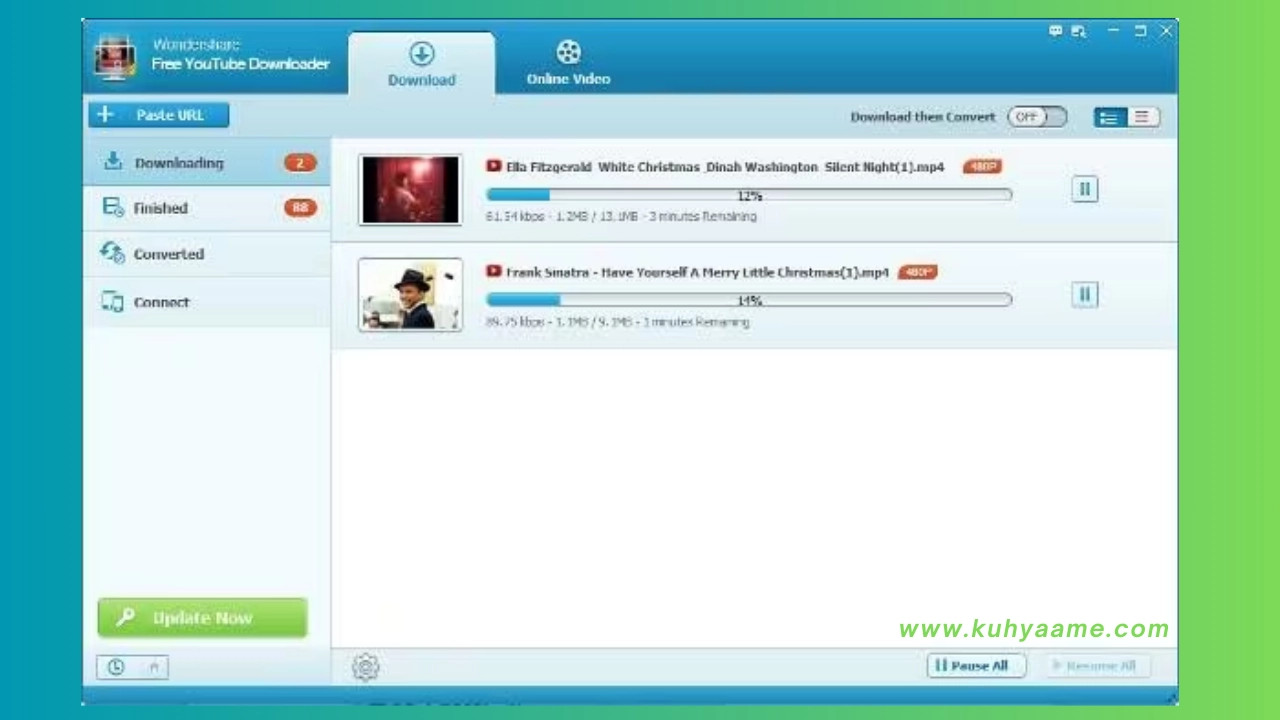Click the Frank Sinatra video thumbnail
Image resolution: width=1280 pixels, height=720 pixels.
click(410, 294)
